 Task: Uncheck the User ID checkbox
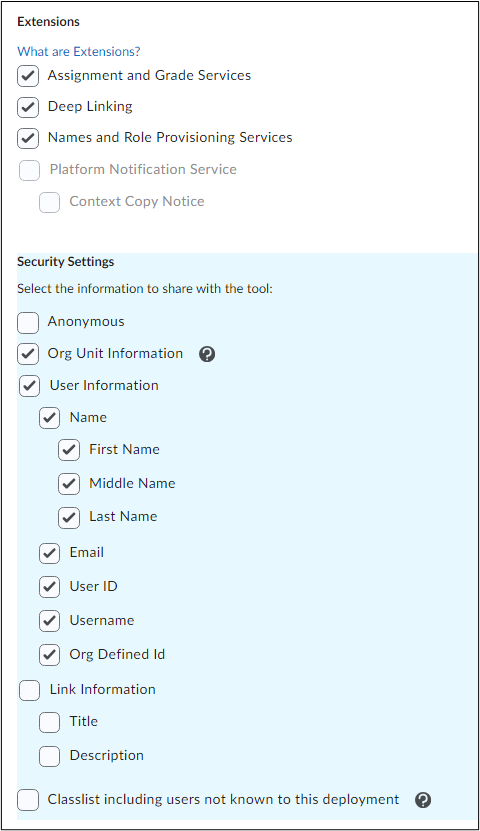pyautogui.click(x=49, y=587)
